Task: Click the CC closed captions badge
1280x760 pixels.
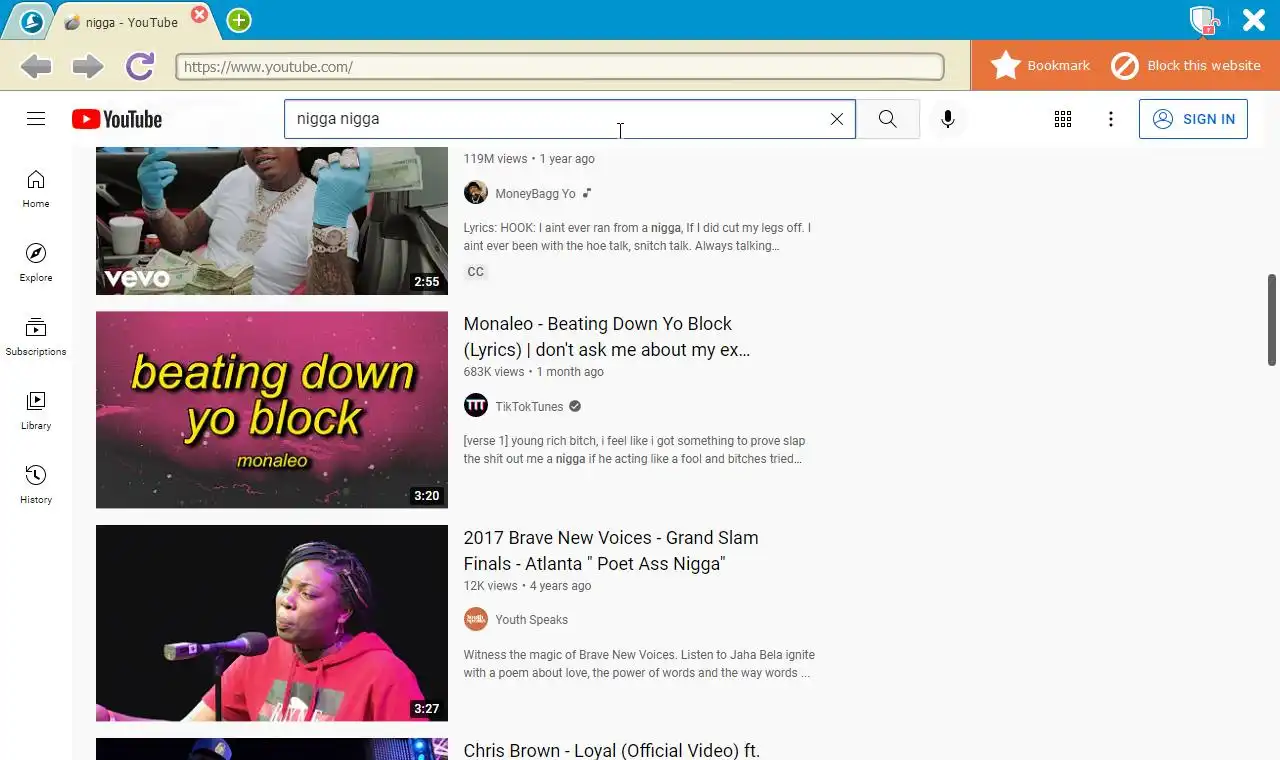Action: click(476, 272)
